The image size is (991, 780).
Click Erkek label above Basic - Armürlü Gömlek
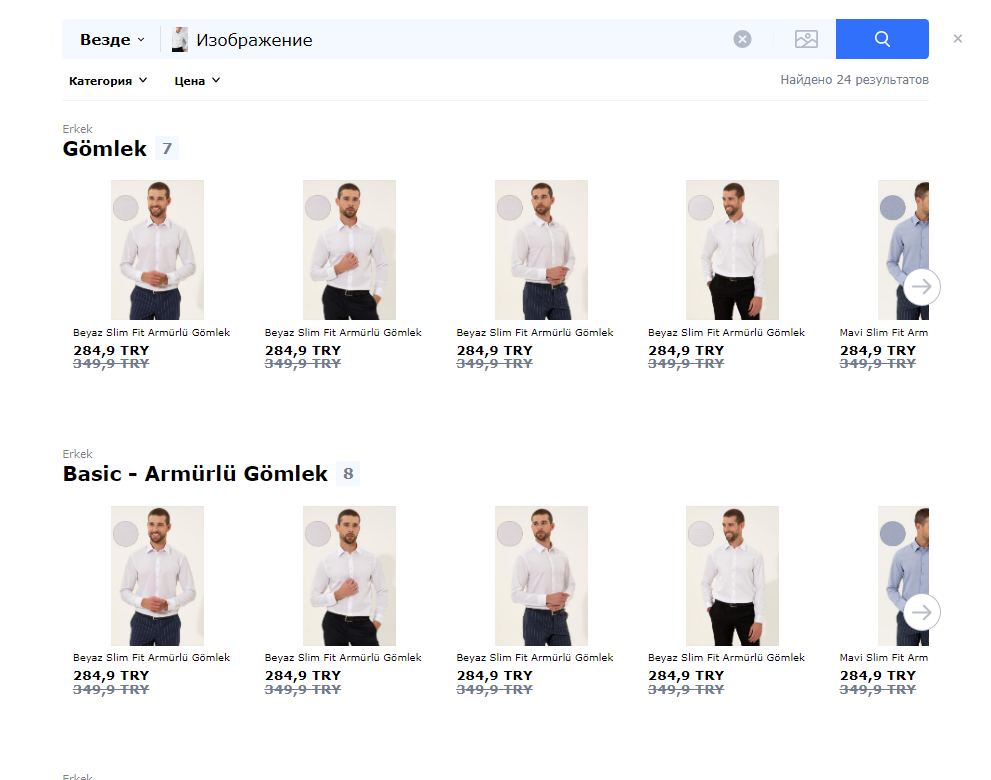point(77,454)
